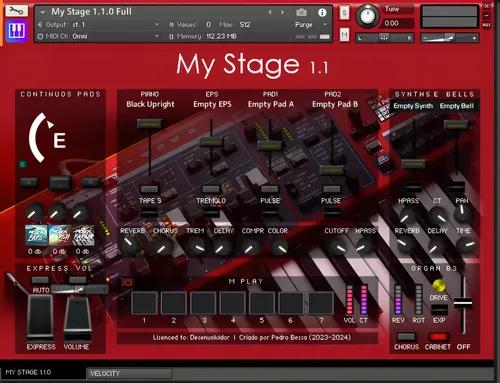Click M Play pad 1

click(x=144, y=303)
